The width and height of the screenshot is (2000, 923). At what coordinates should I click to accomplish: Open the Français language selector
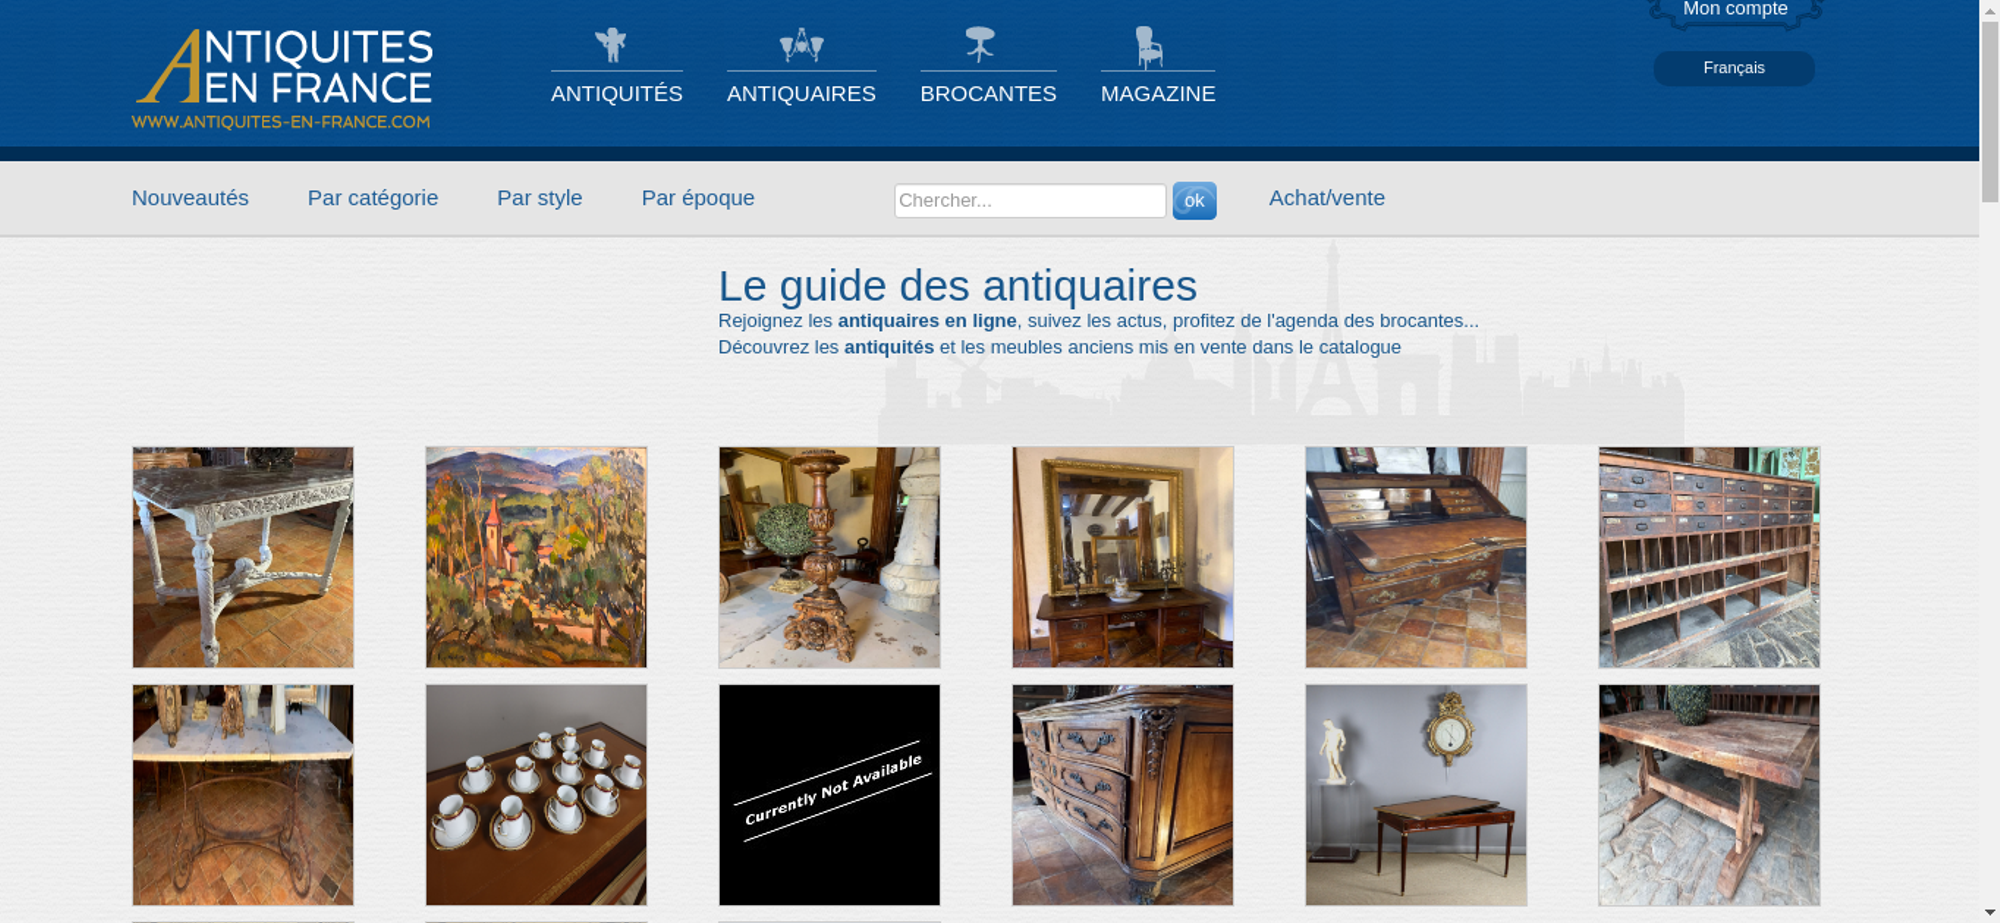click(x=1734, y=68)
